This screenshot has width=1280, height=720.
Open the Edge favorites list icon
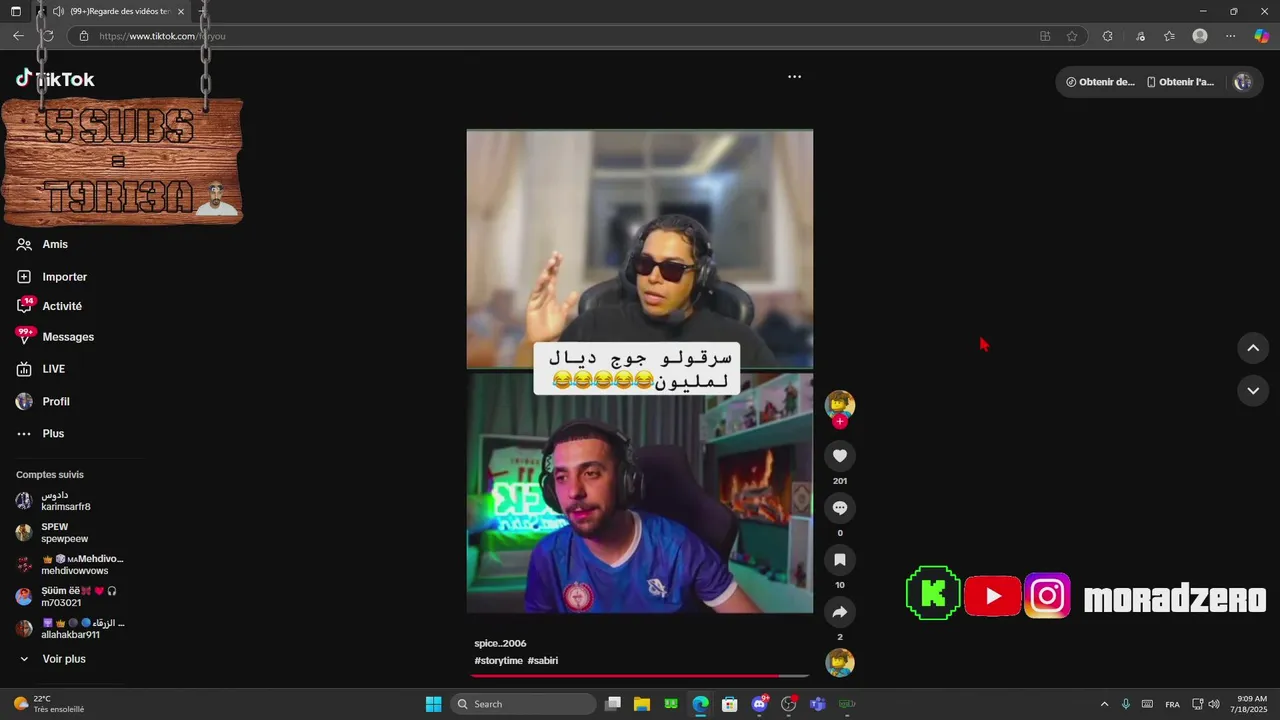pos(1169,36)
